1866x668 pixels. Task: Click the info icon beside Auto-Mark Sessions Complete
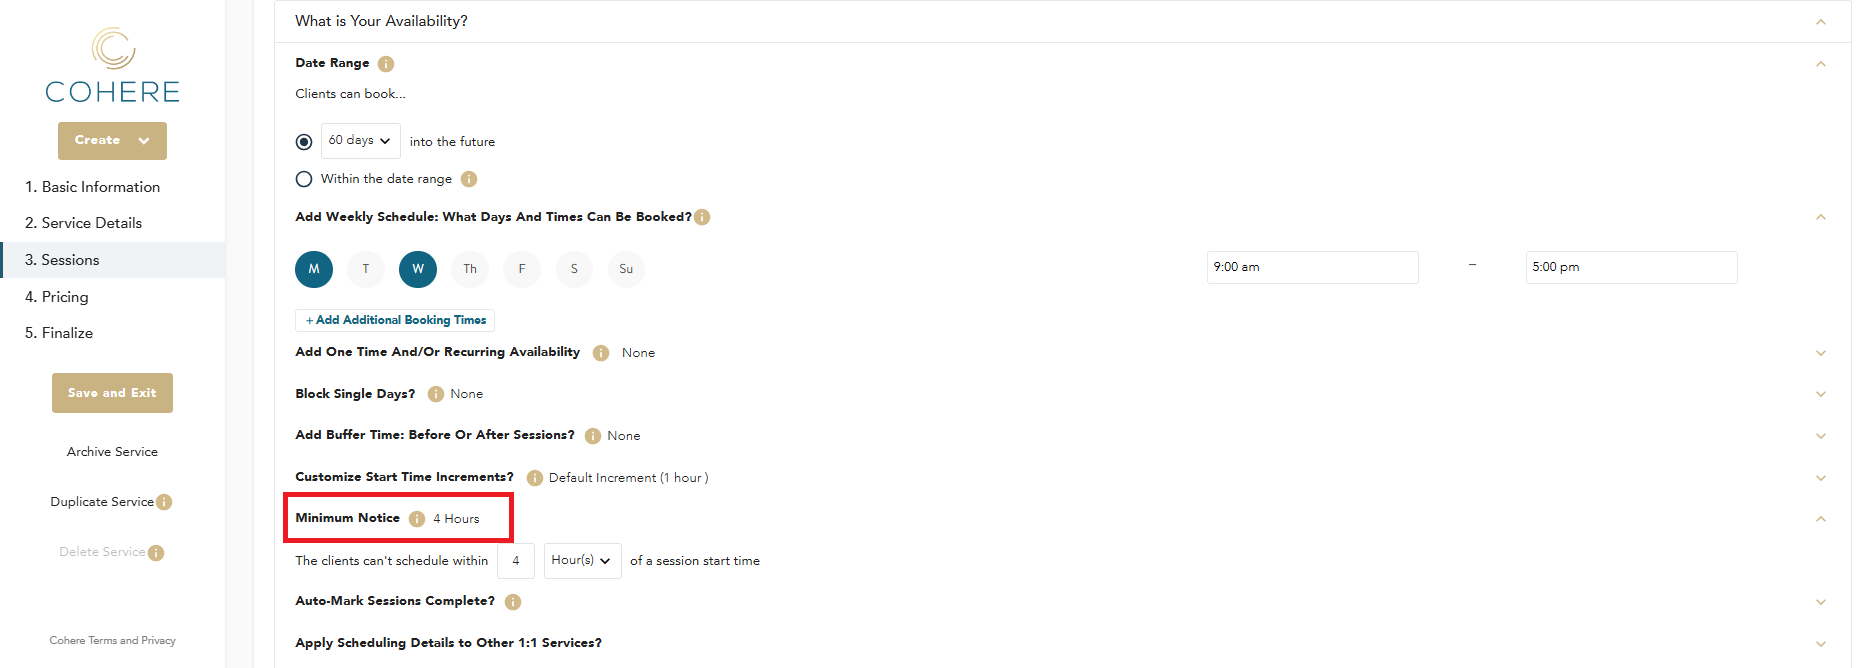pyautogui.click(x=513, y=602)
